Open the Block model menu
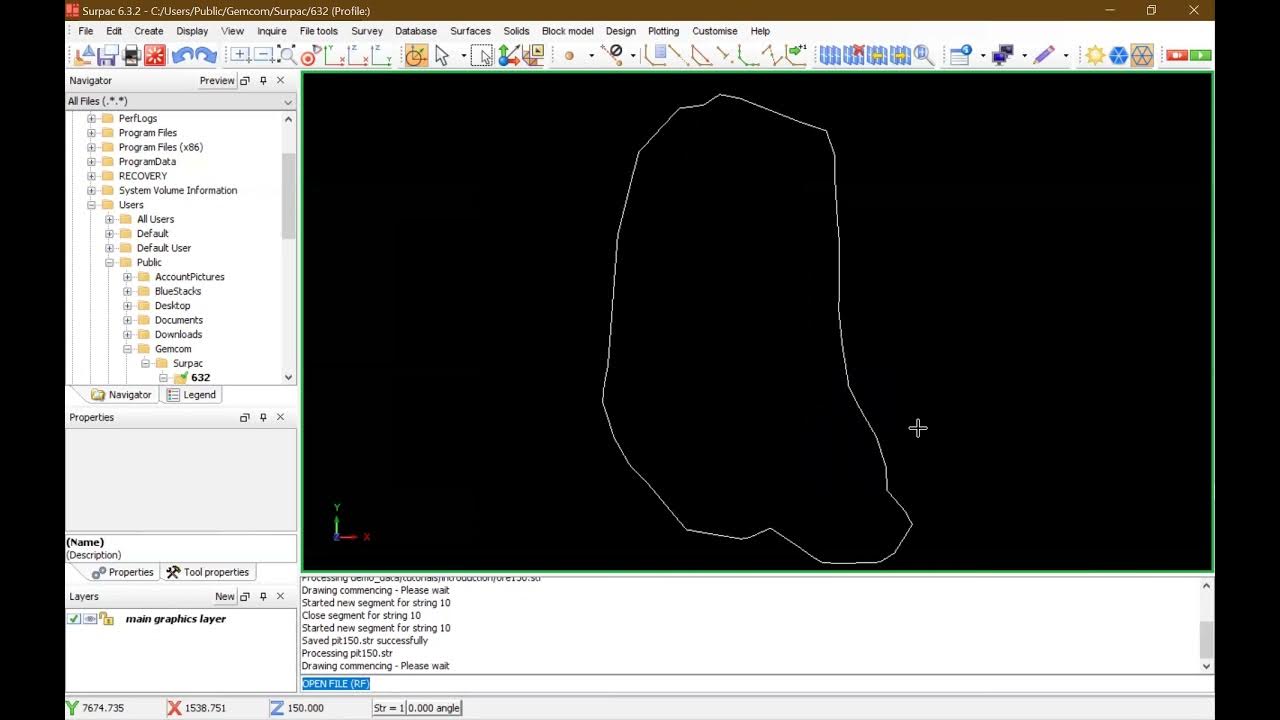 point(567,31)
